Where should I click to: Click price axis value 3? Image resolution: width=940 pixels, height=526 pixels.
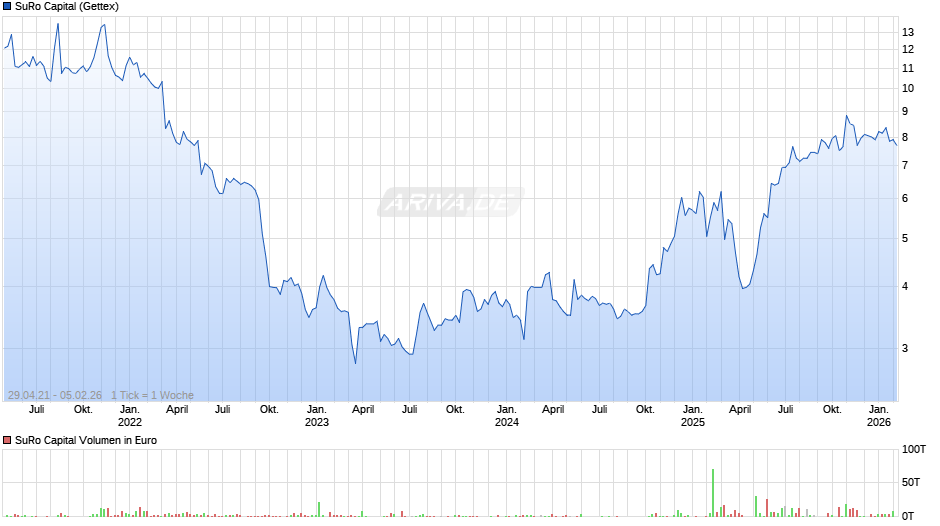905,348
